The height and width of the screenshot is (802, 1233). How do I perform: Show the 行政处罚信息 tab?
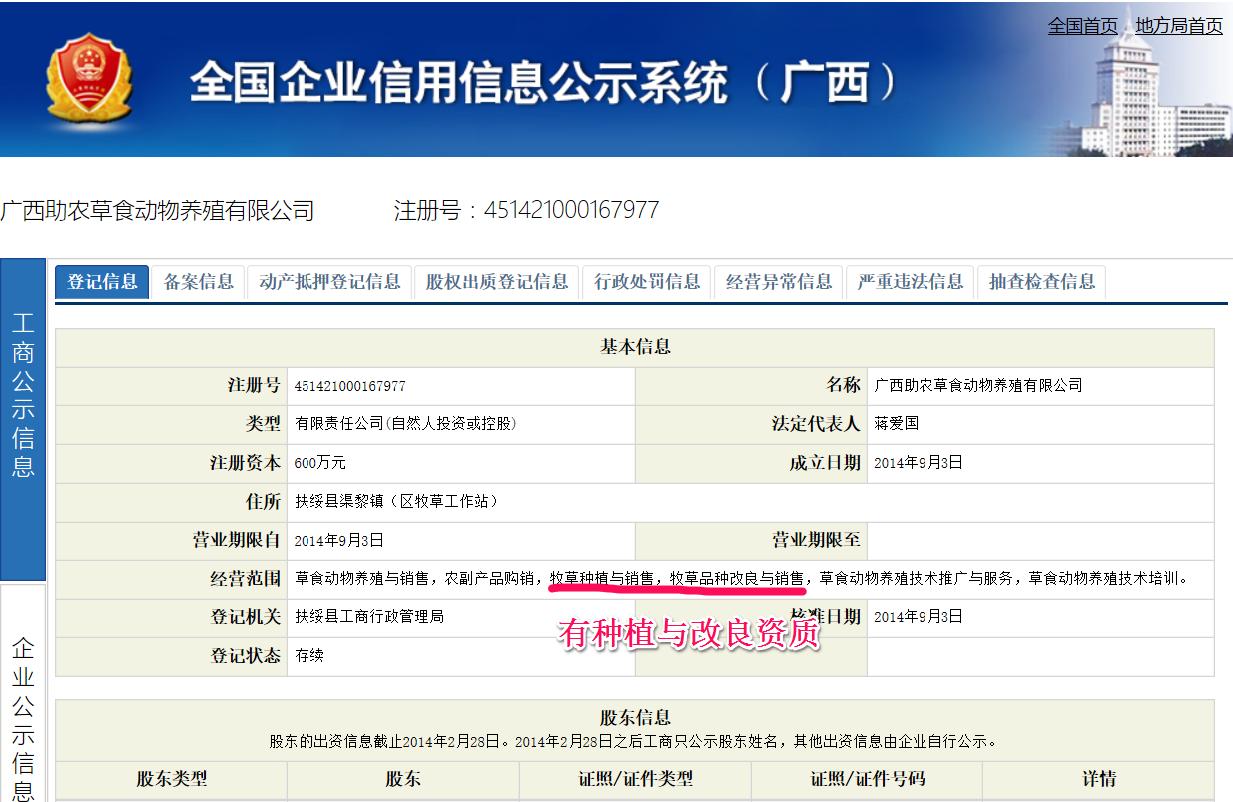click(647, 282)
